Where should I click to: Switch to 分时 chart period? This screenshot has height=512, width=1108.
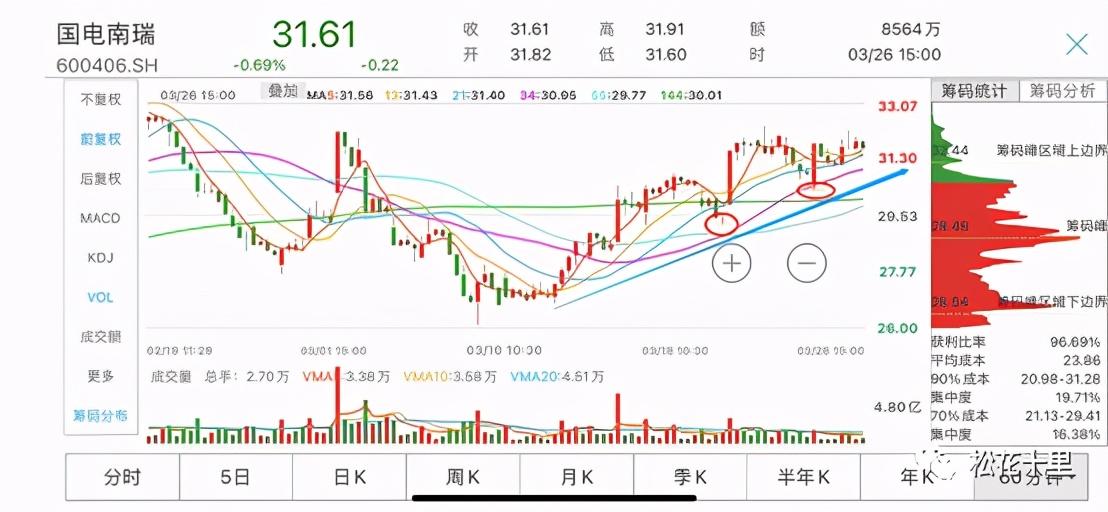(x=122, y=477)
